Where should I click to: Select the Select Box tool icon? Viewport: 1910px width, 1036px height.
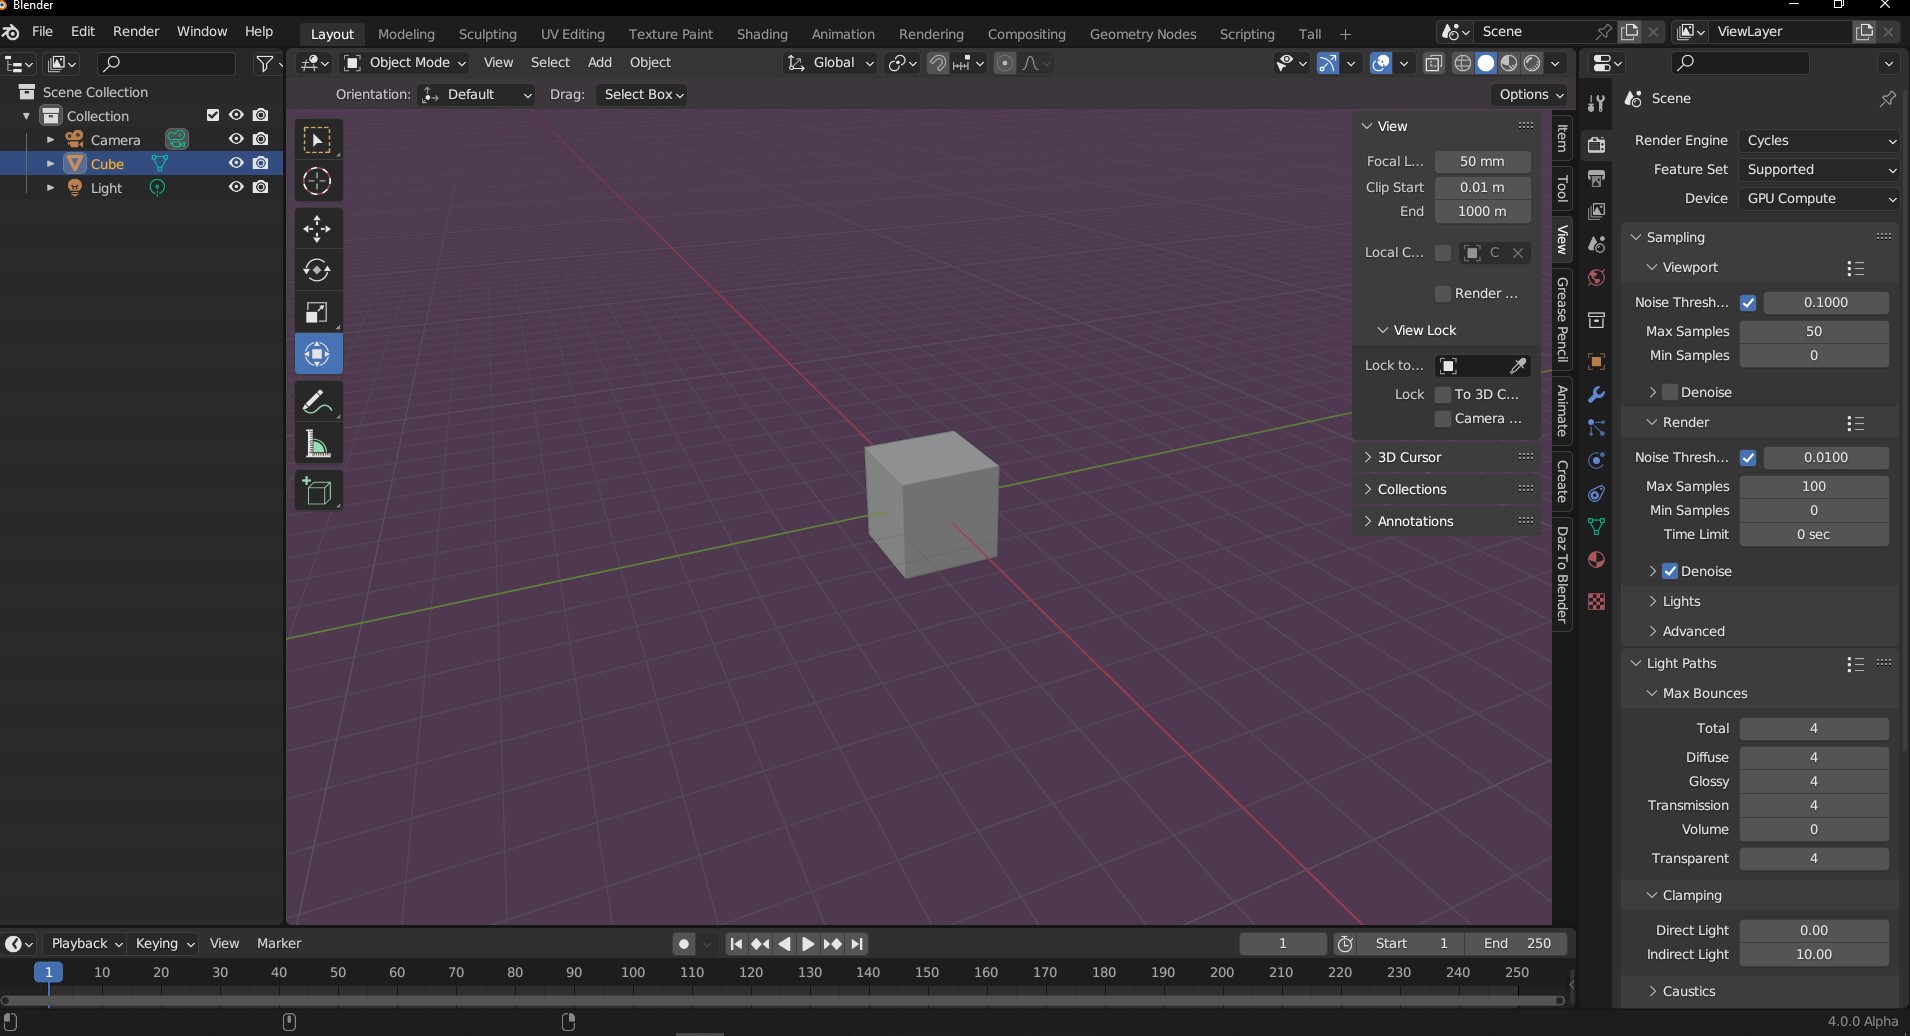point(318,140)
